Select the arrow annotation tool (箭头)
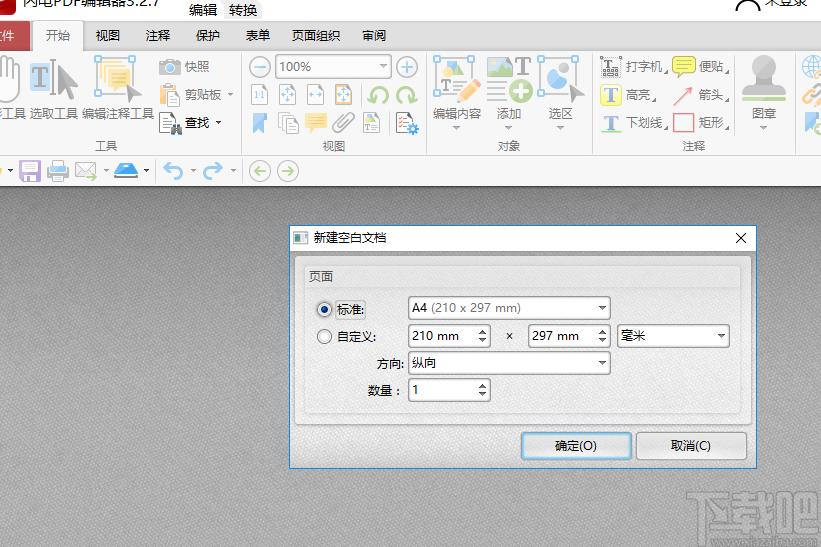This screenshot has width=821, height=547. coord(700,95)
